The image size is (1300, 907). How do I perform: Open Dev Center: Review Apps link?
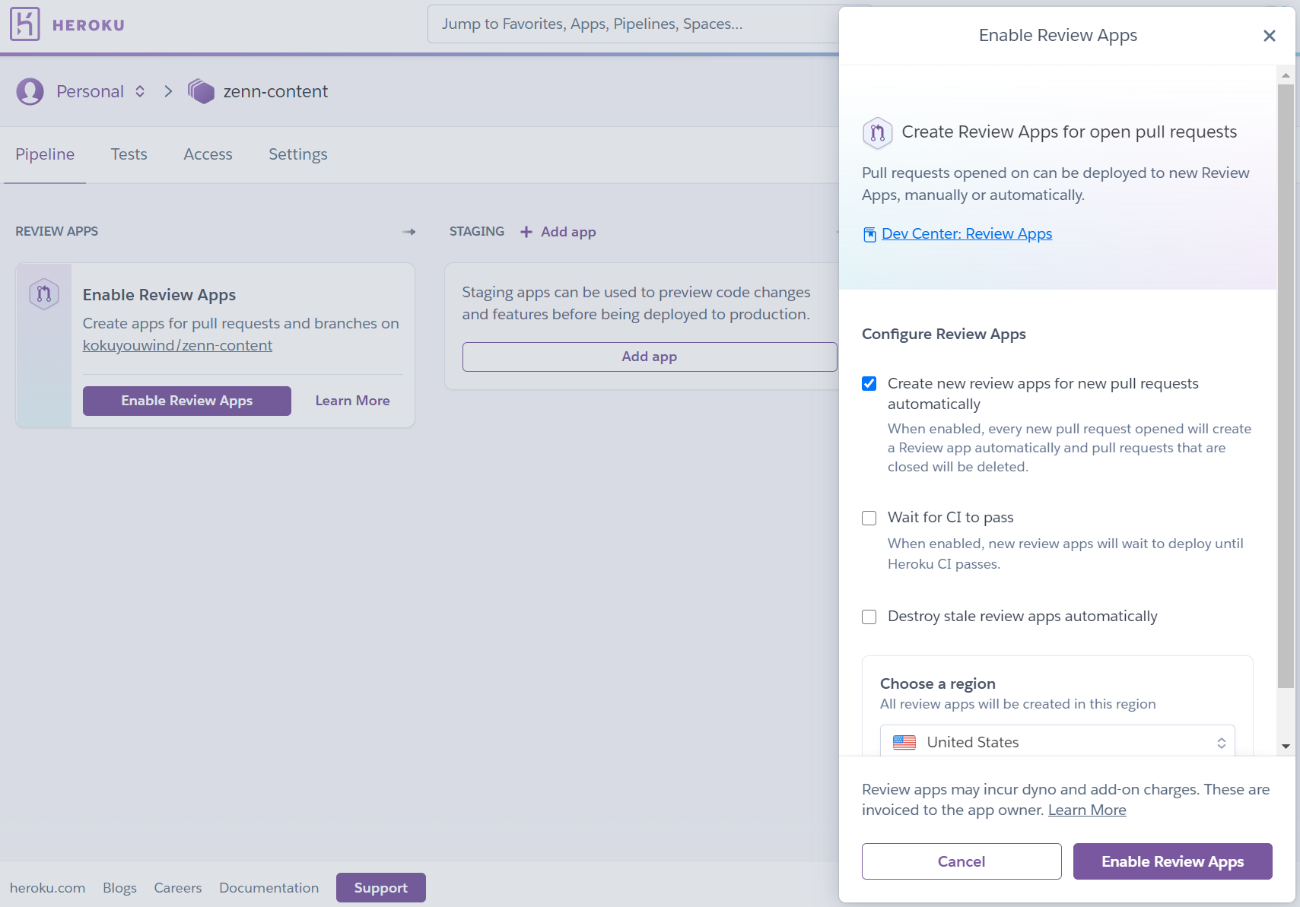966,234
